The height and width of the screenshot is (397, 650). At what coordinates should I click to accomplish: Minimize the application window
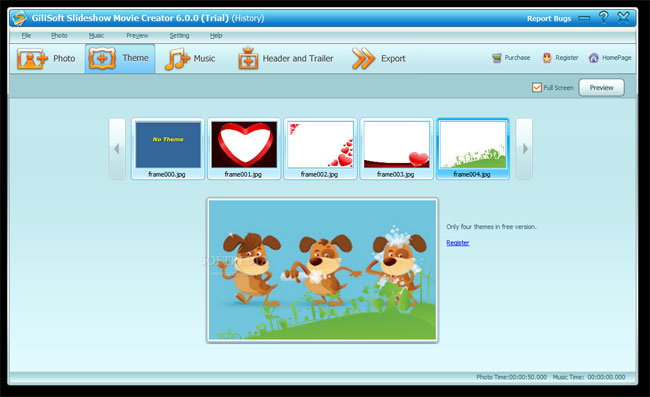(x=584, y=18)
